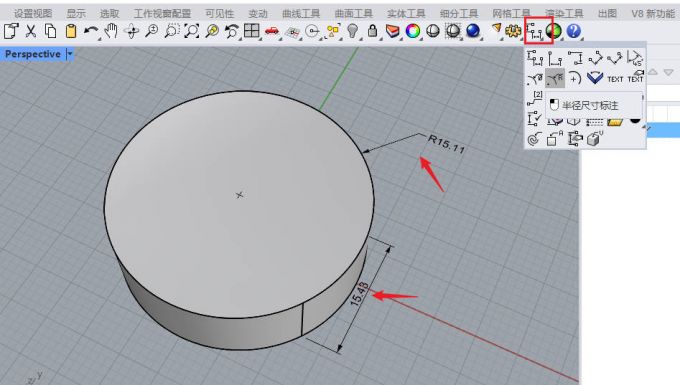The height and width of the screenshot is (385, 680).
Task: Click the Paste clipboard icon
Action: coord(71,31)
